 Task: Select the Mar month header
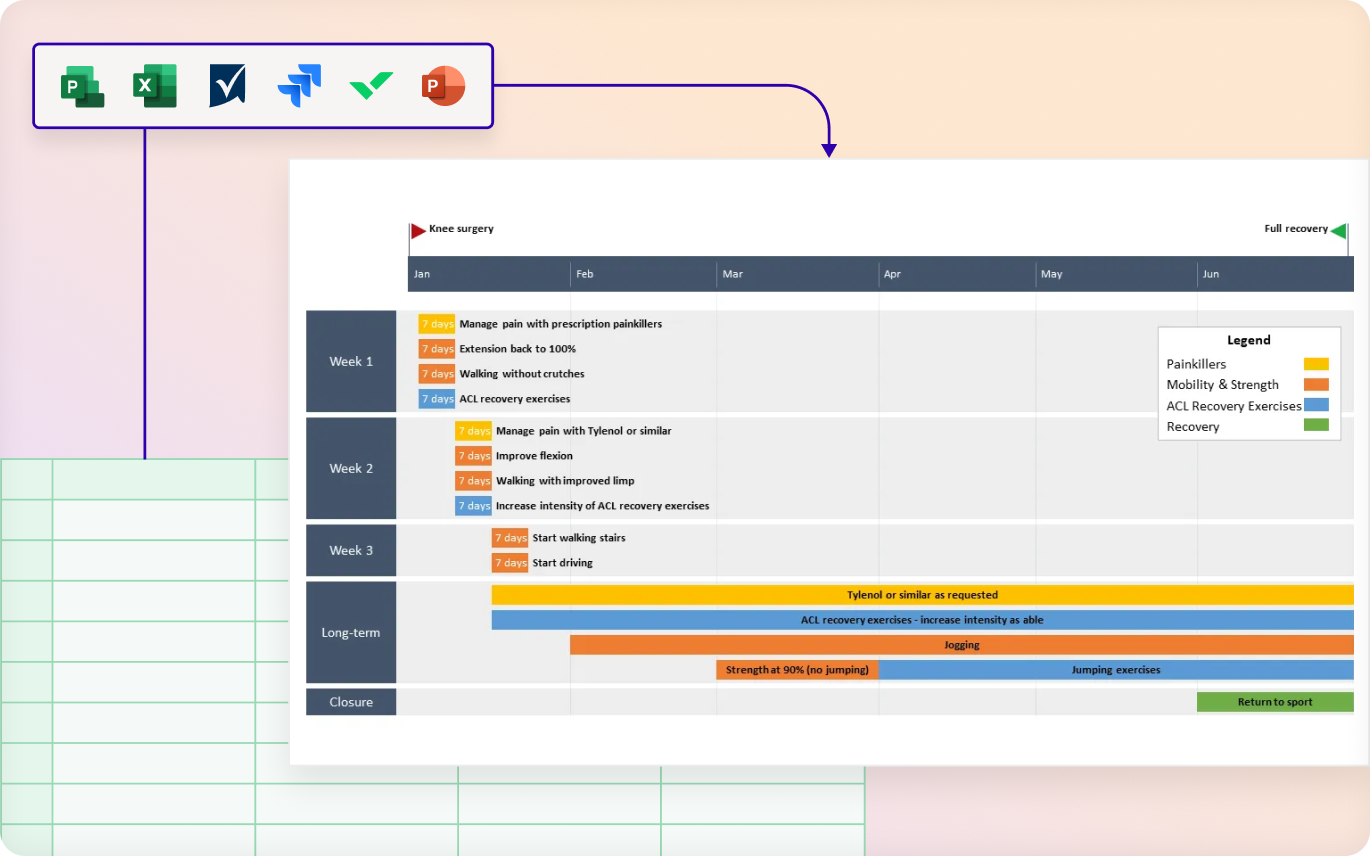pos(798,274)
